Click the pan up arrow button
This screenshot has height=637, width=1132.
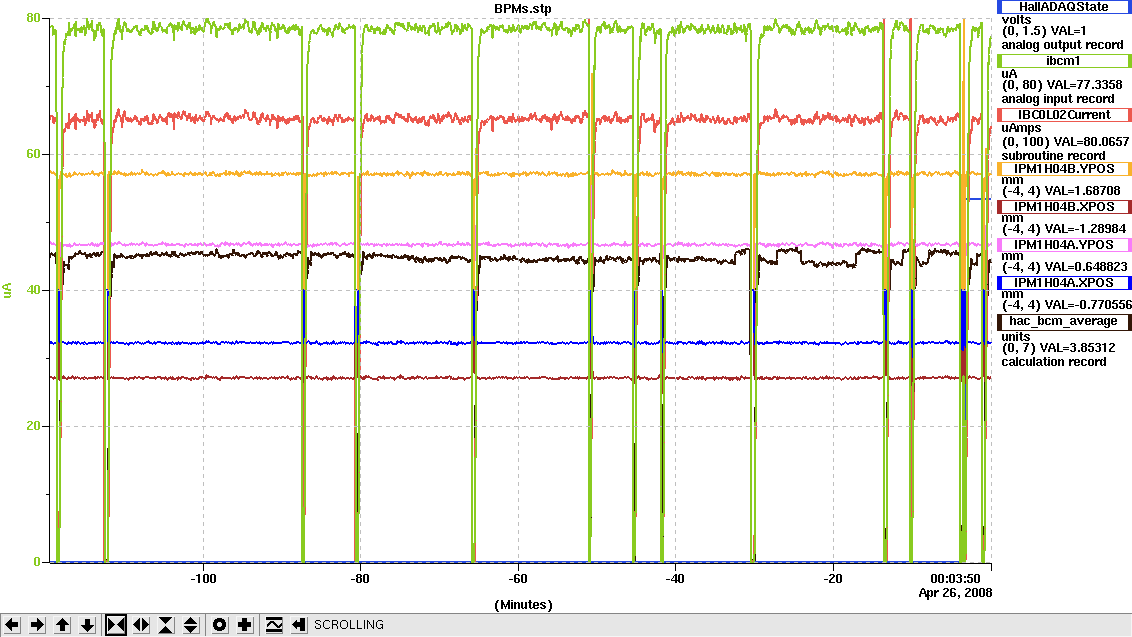click(63, 625)
